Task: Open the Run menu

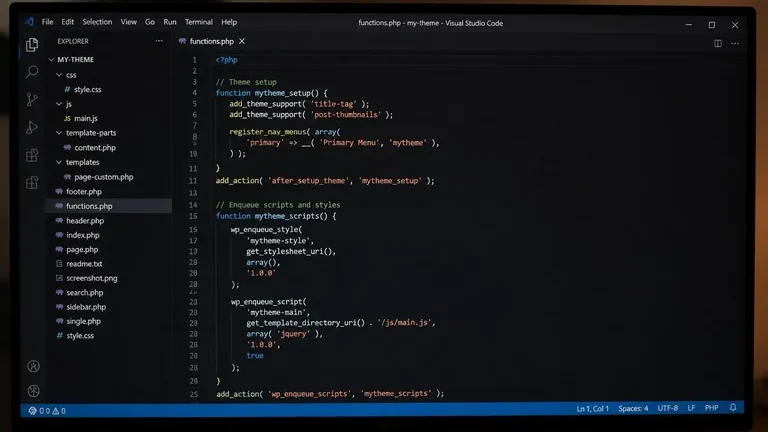Action: pos(170,22)
